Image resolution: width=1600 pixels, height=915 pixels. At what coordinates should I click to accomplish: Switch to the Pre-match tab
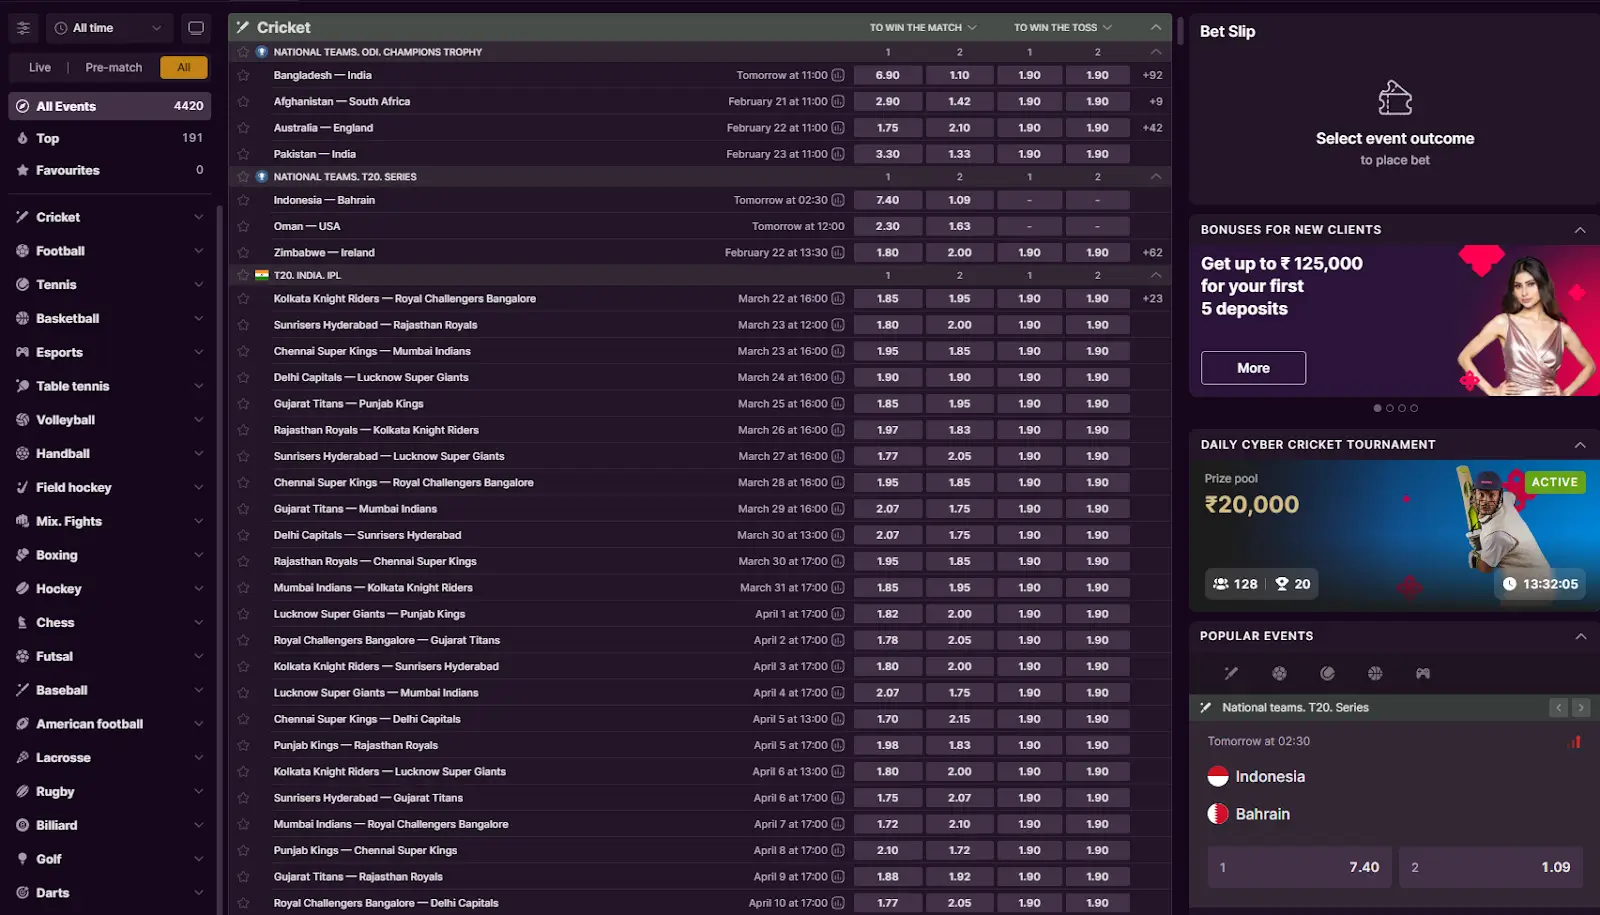(114, 68)
